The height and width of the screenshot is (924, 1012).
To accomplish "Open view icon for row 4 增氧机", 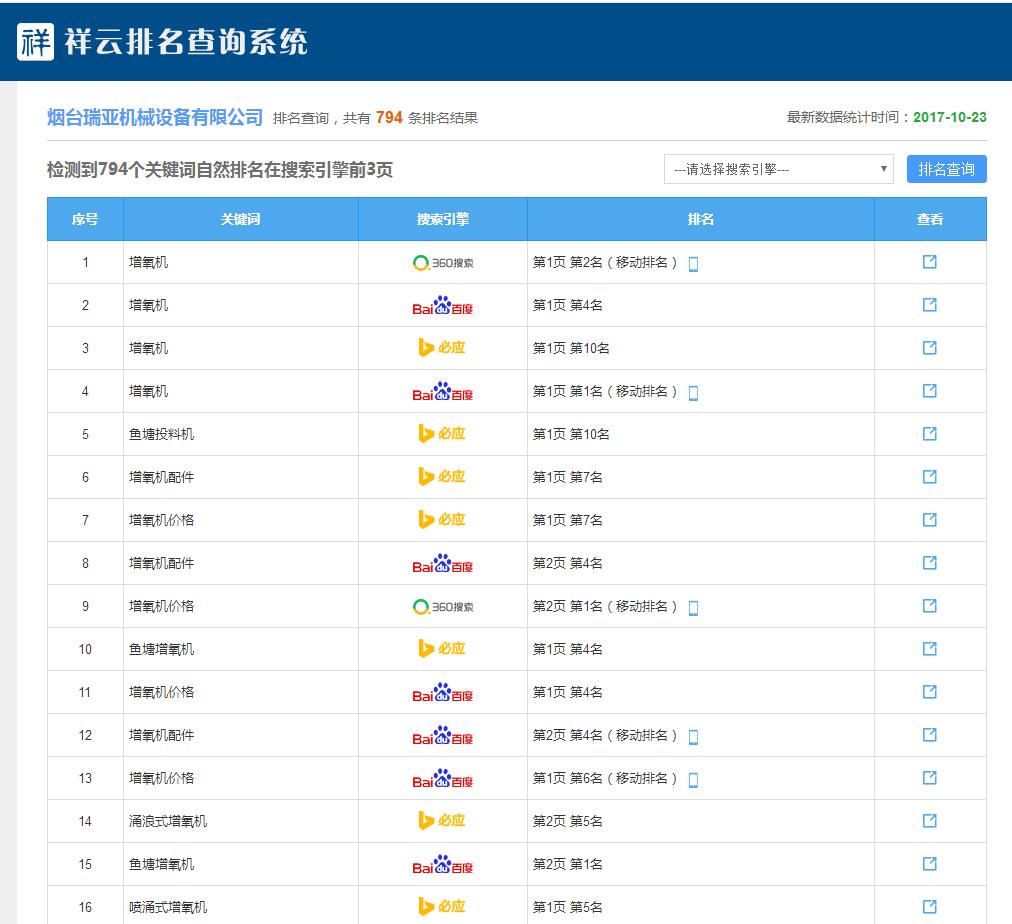I will click(x=929, y=390).
